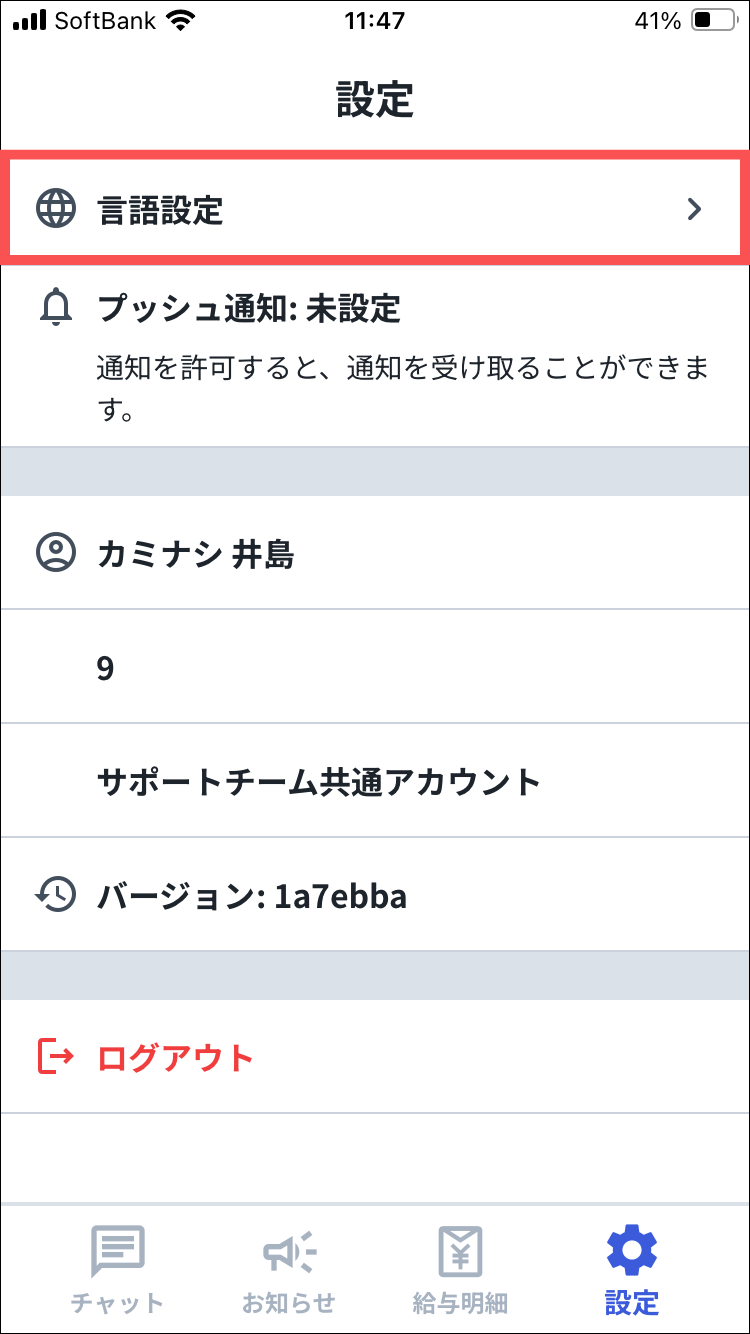This screenshot has height=1334, width=750.
Task: Tap the bell icon for push notifications
Action: click(56, 308)
